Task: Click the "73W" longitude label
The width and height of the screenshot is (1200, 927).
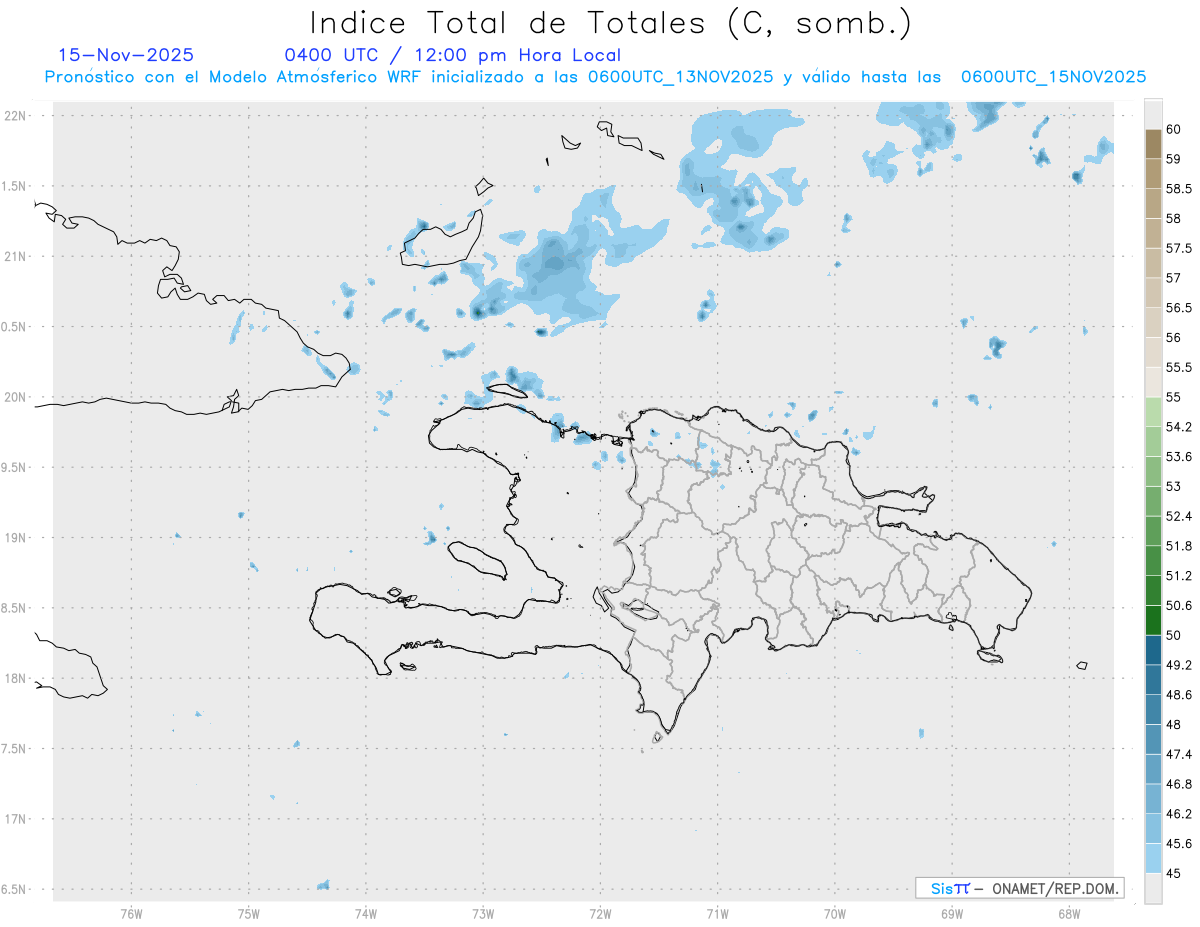Action: tap(483, 913)
